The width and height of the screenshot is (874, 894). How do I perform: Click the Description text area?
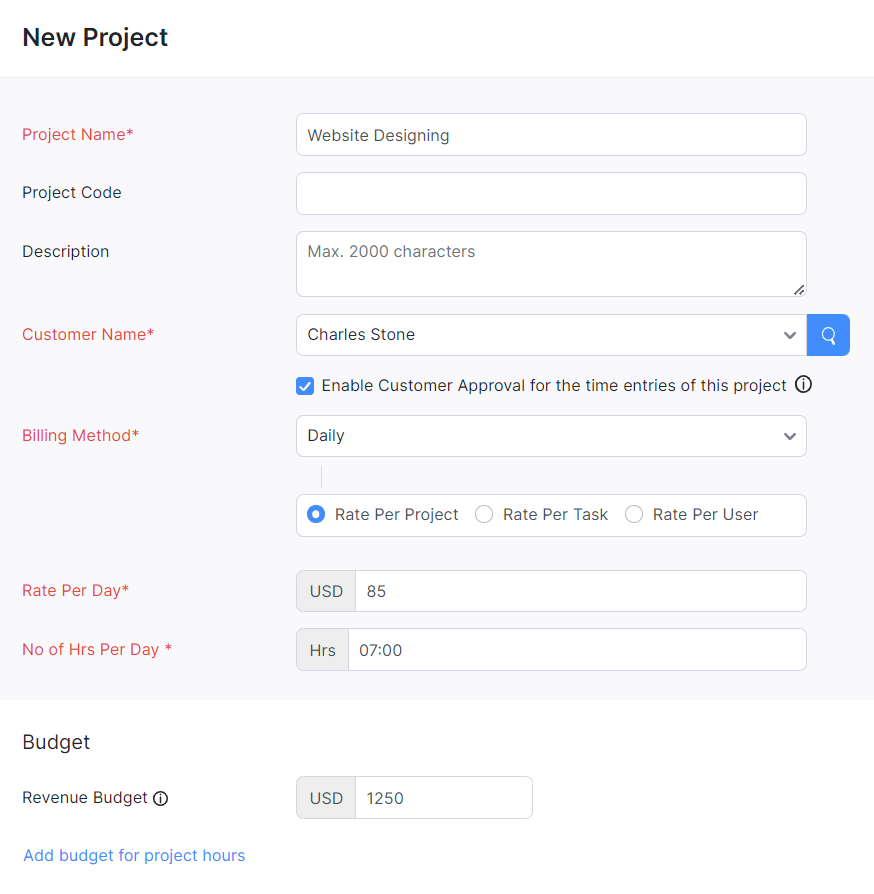[x=551, y=263]
